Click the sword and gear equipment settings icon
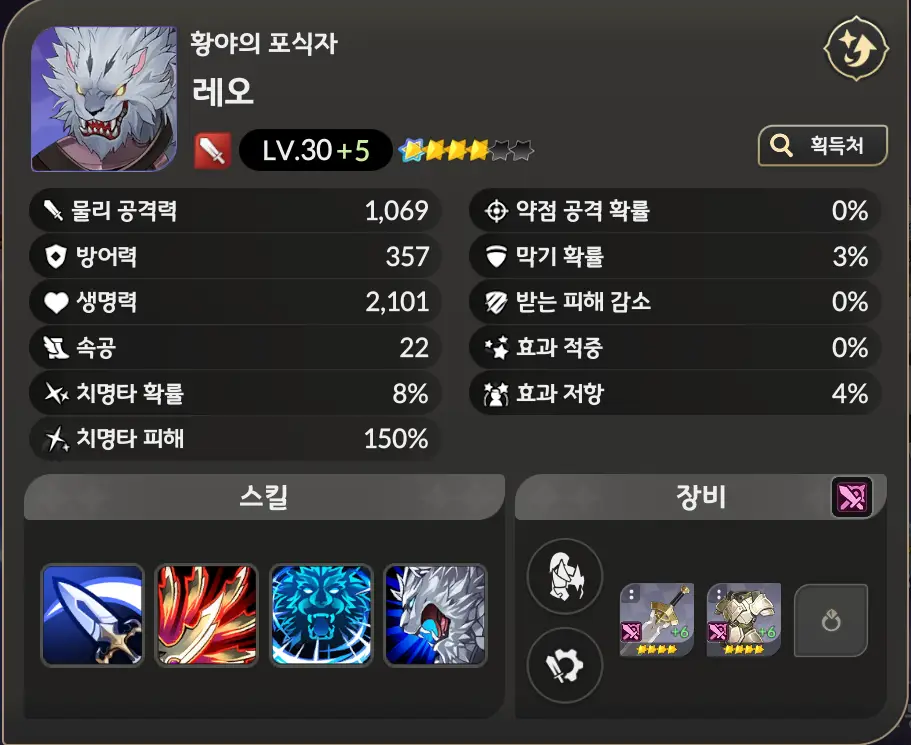 [565, 665]
